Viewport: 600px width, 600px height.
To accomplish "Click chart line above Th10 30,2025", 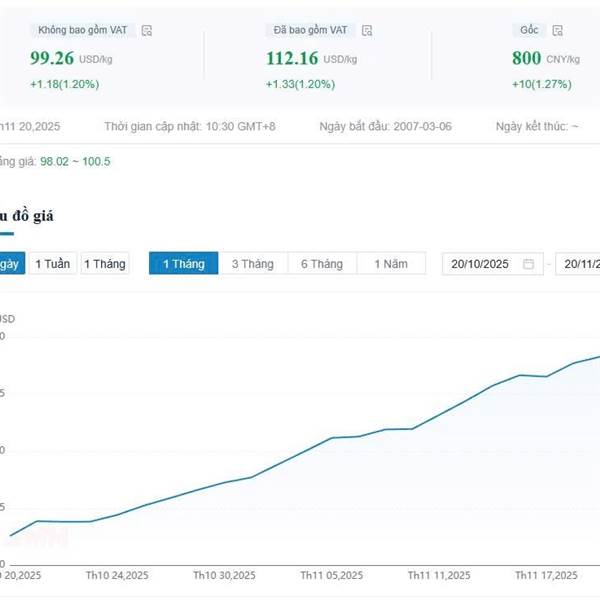I will (x=225, y=483).
